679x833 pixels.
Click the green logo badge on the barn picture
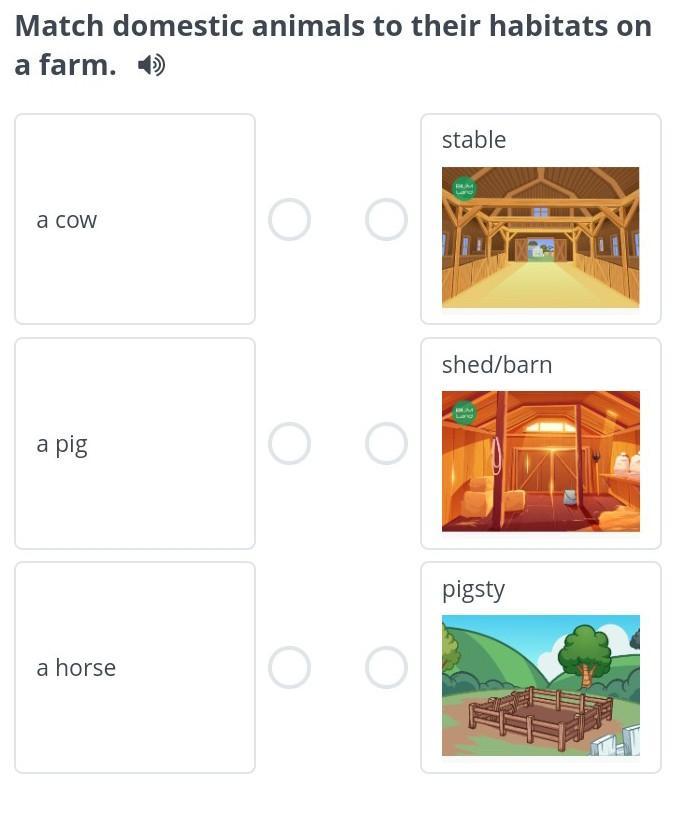point(464,412)
